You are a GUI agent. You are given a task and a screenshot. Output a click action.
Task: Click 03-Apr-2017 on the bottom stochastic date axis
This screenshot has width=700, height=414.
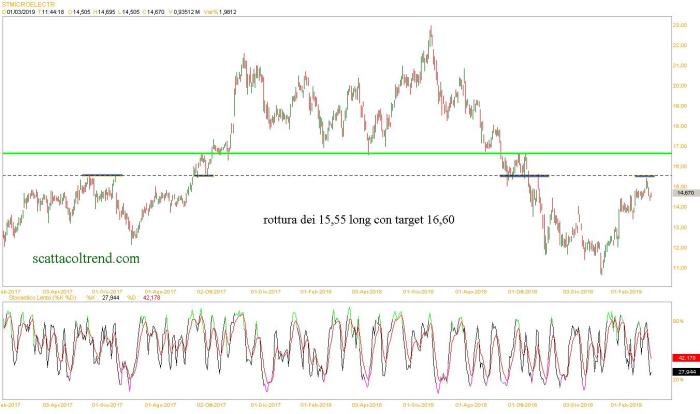pos(57,405)
